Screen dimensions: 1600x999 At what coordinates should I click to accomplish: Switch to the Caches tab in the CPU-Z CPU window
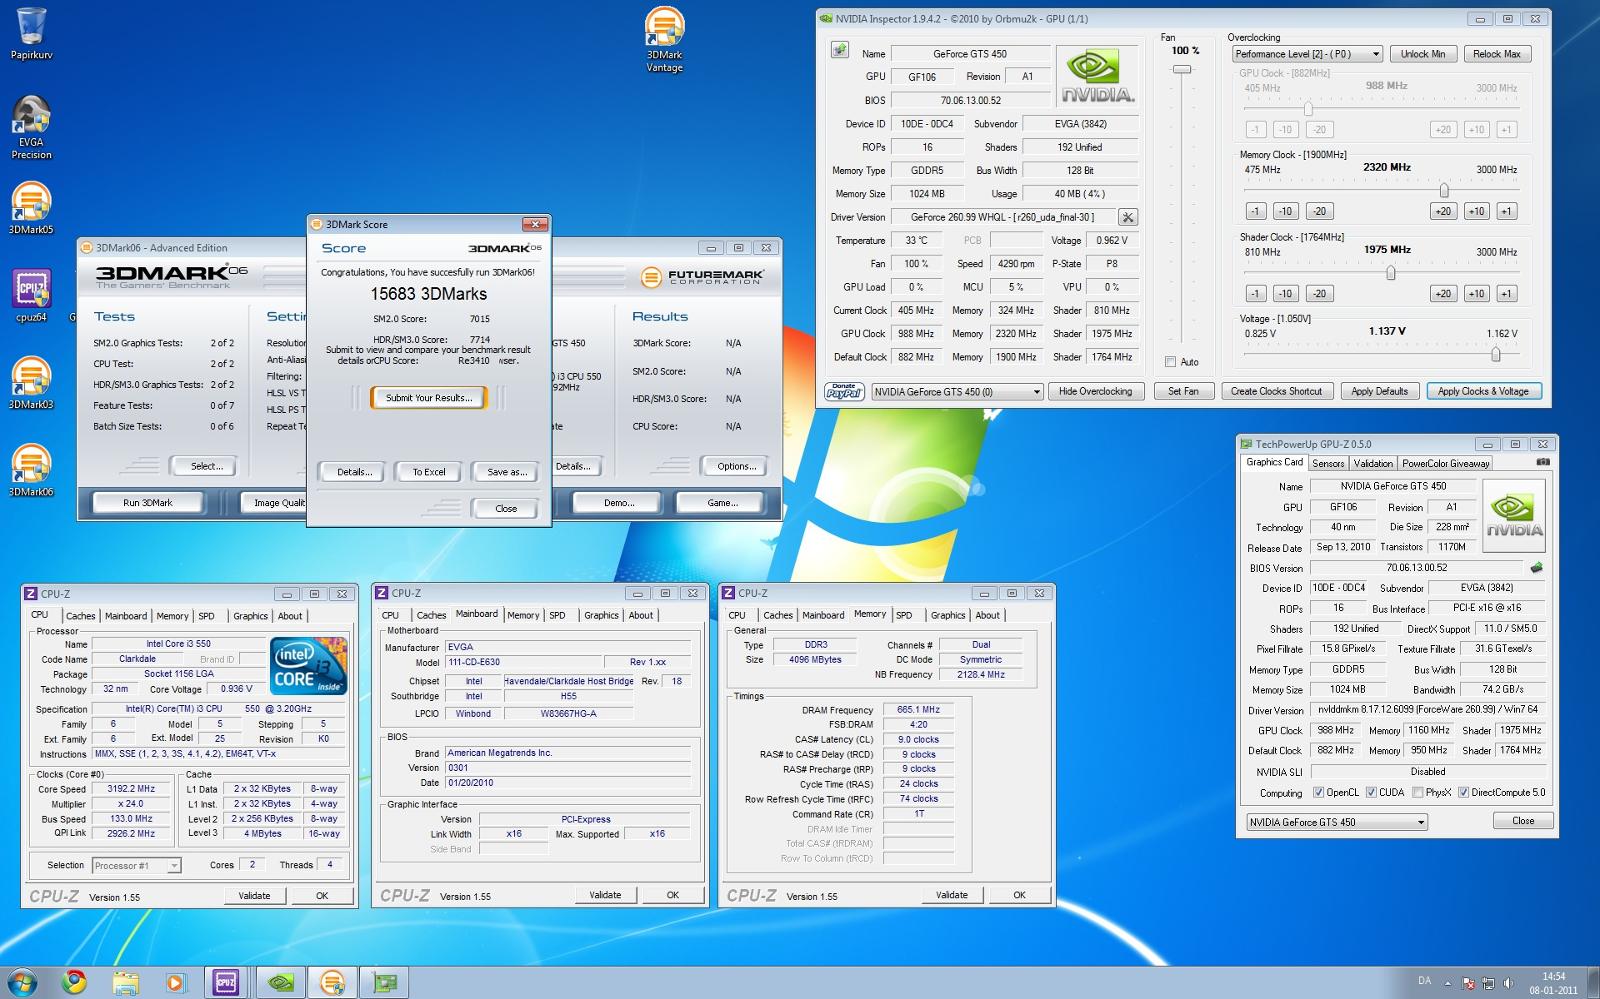point(80,616)
